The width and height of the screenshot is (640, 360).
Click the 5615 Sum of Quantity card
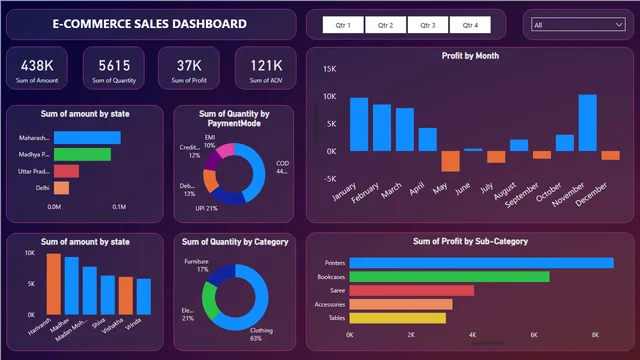(x=114, y=69)
